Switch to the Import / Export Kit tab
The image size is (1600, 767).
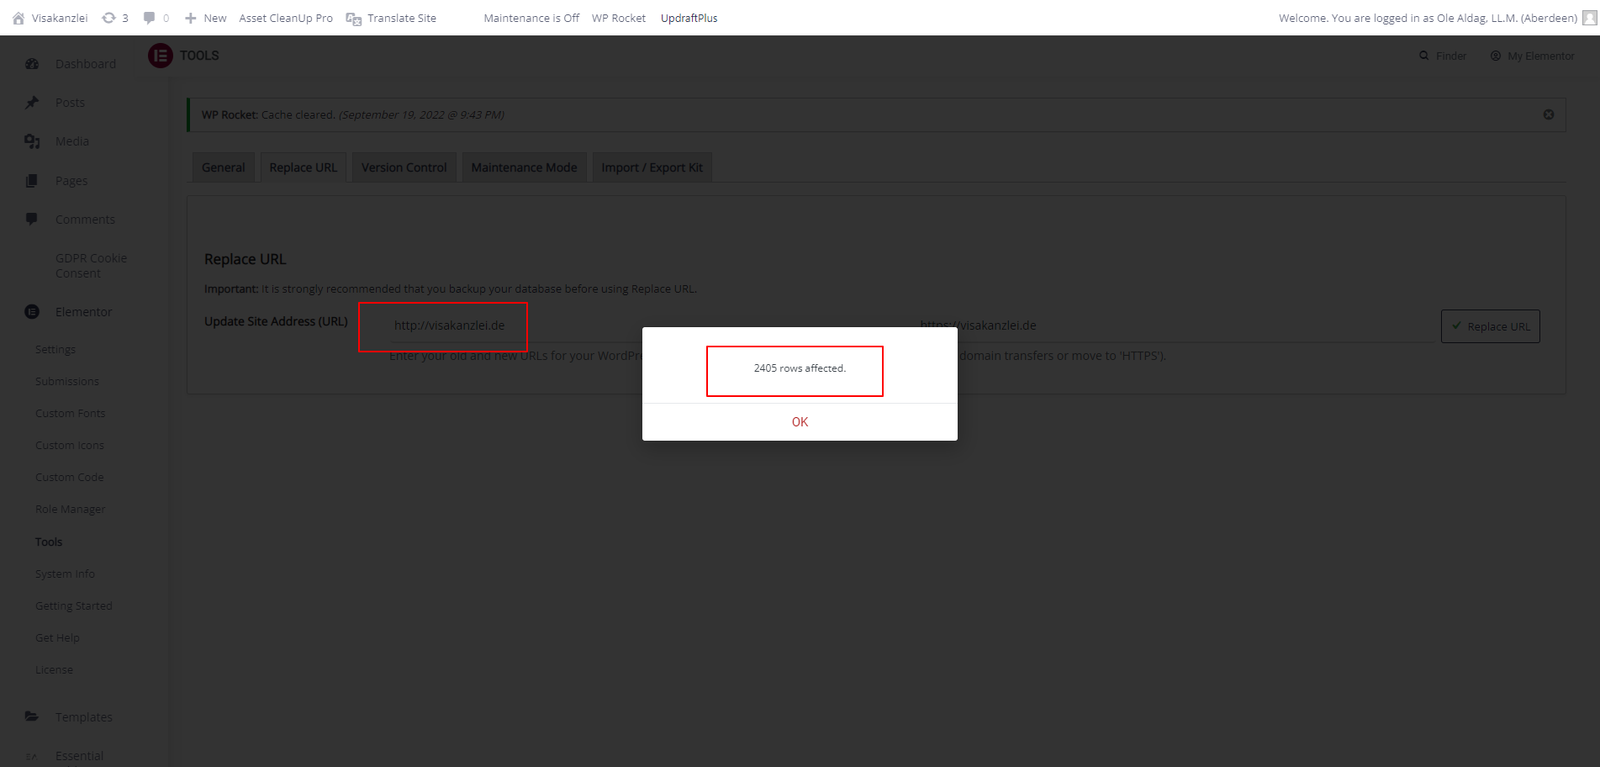pyautogui.click(x=652, y=167)
